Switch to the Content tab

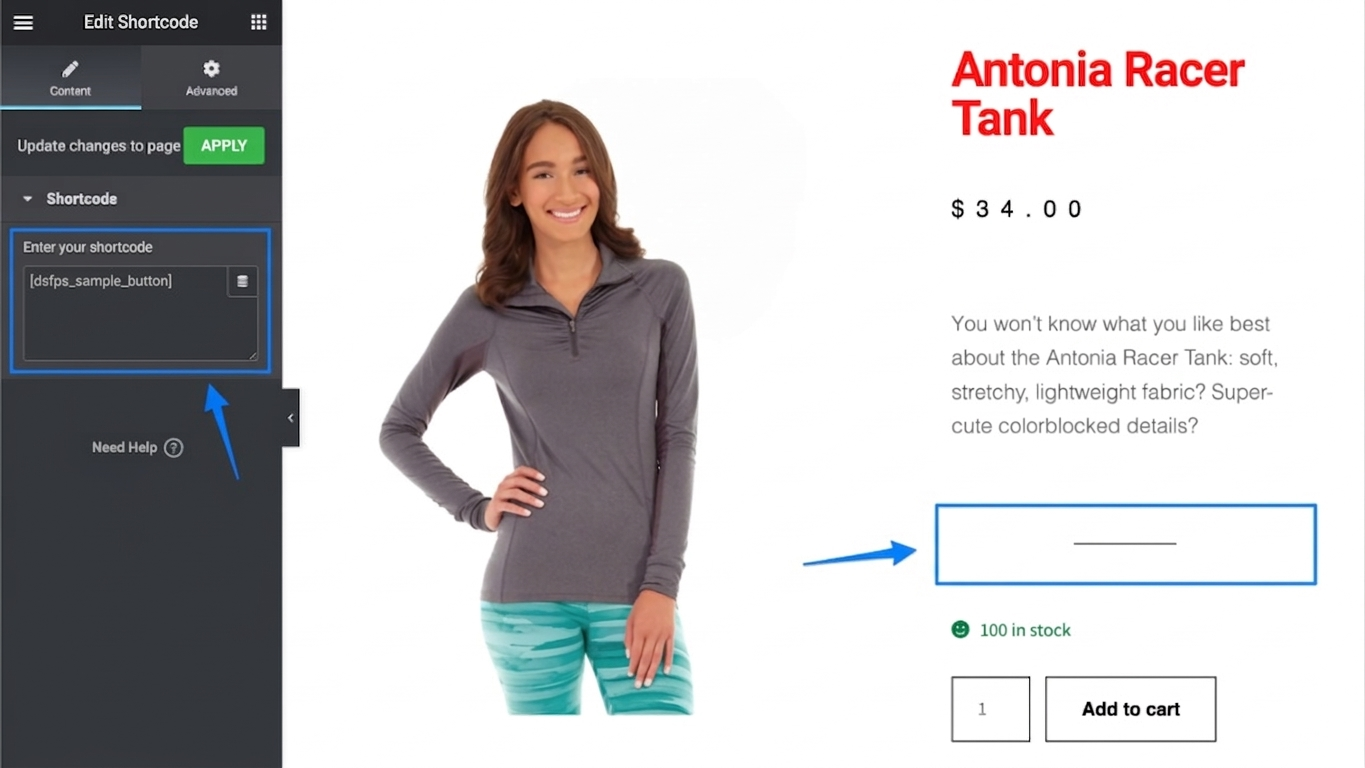click(x=70, y=77)
